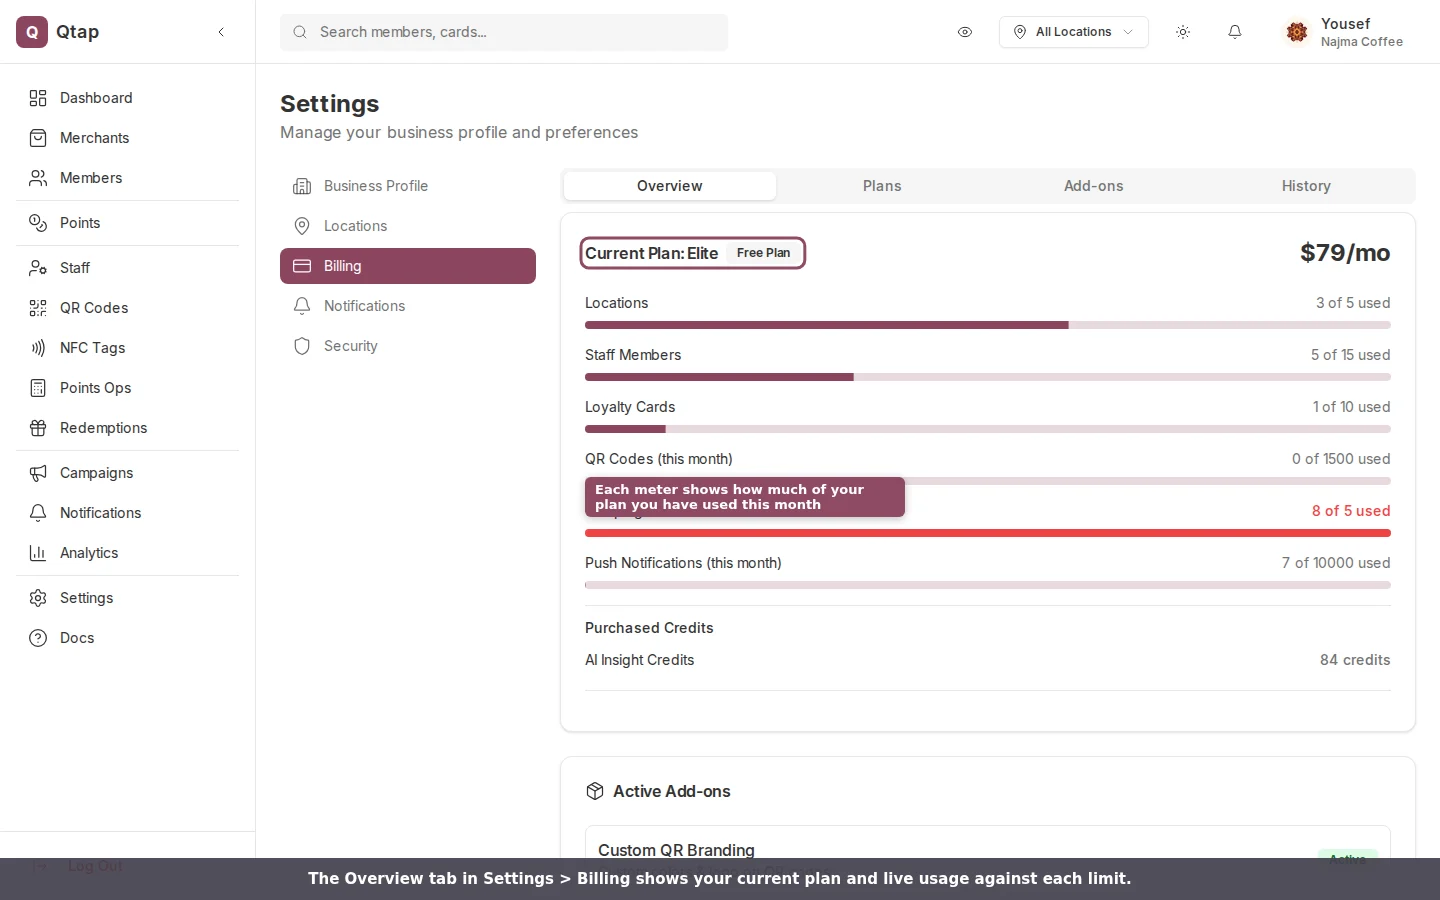Image resolution: width=1440 pixels, height=900 pixels.
Task: Click the Active Add-ons package icon
Action: 595,791
